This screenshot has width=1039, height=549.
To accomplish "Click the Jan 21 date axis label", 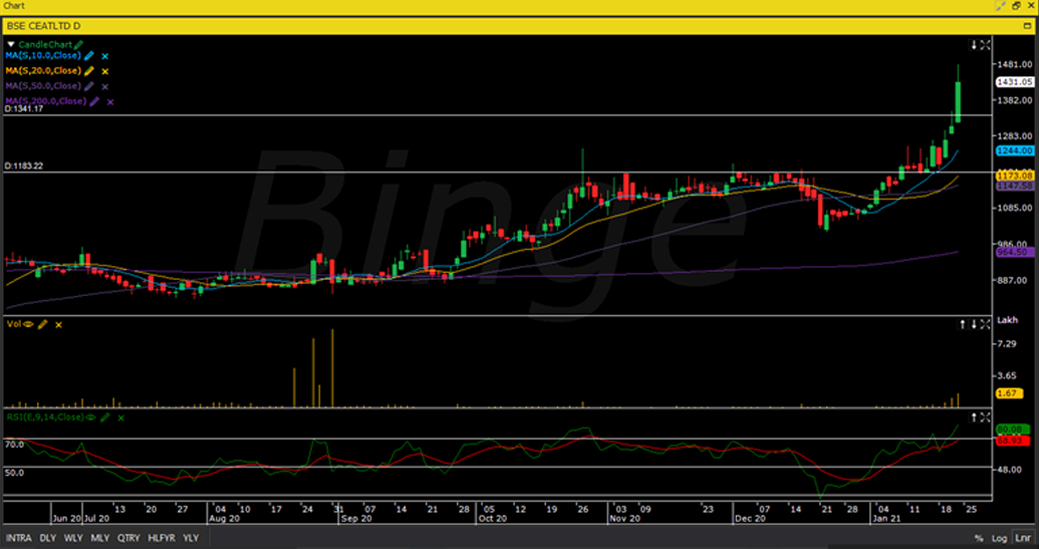I will point(887,519).
